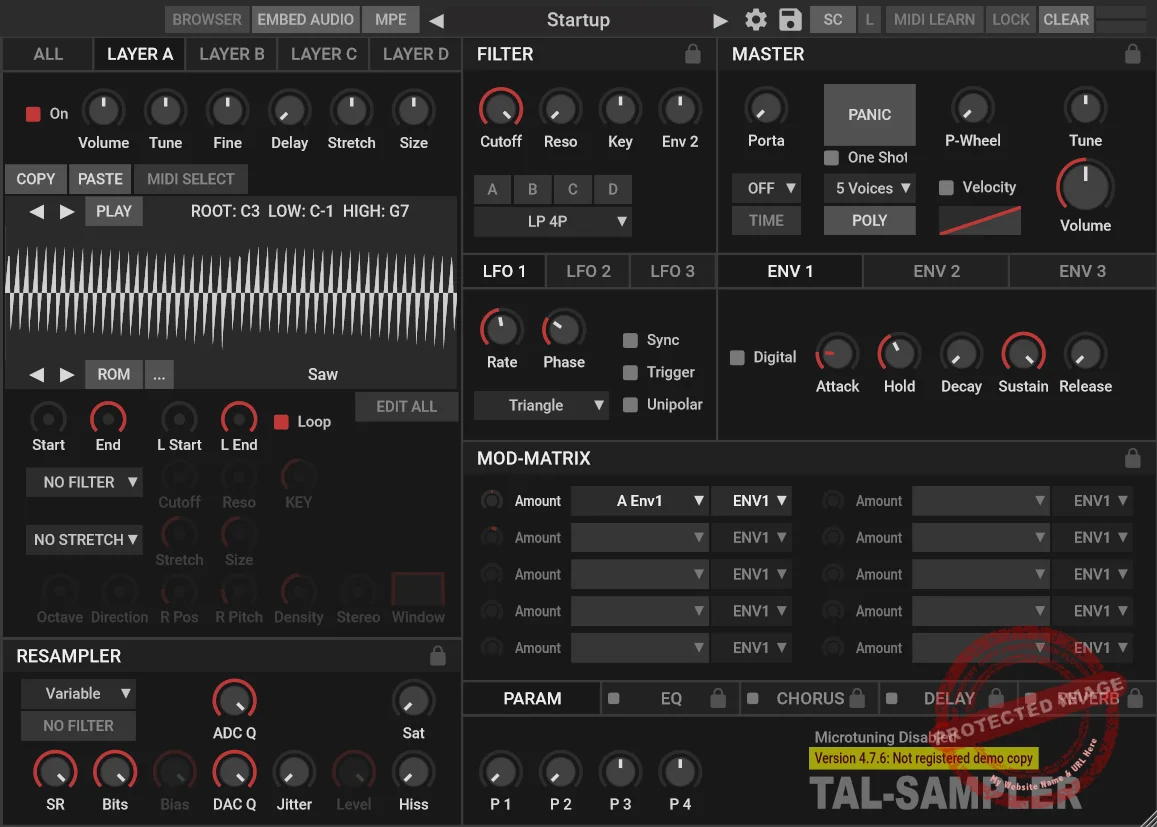
Task: Click the Microtuning Disabled label
Action: 885,737
